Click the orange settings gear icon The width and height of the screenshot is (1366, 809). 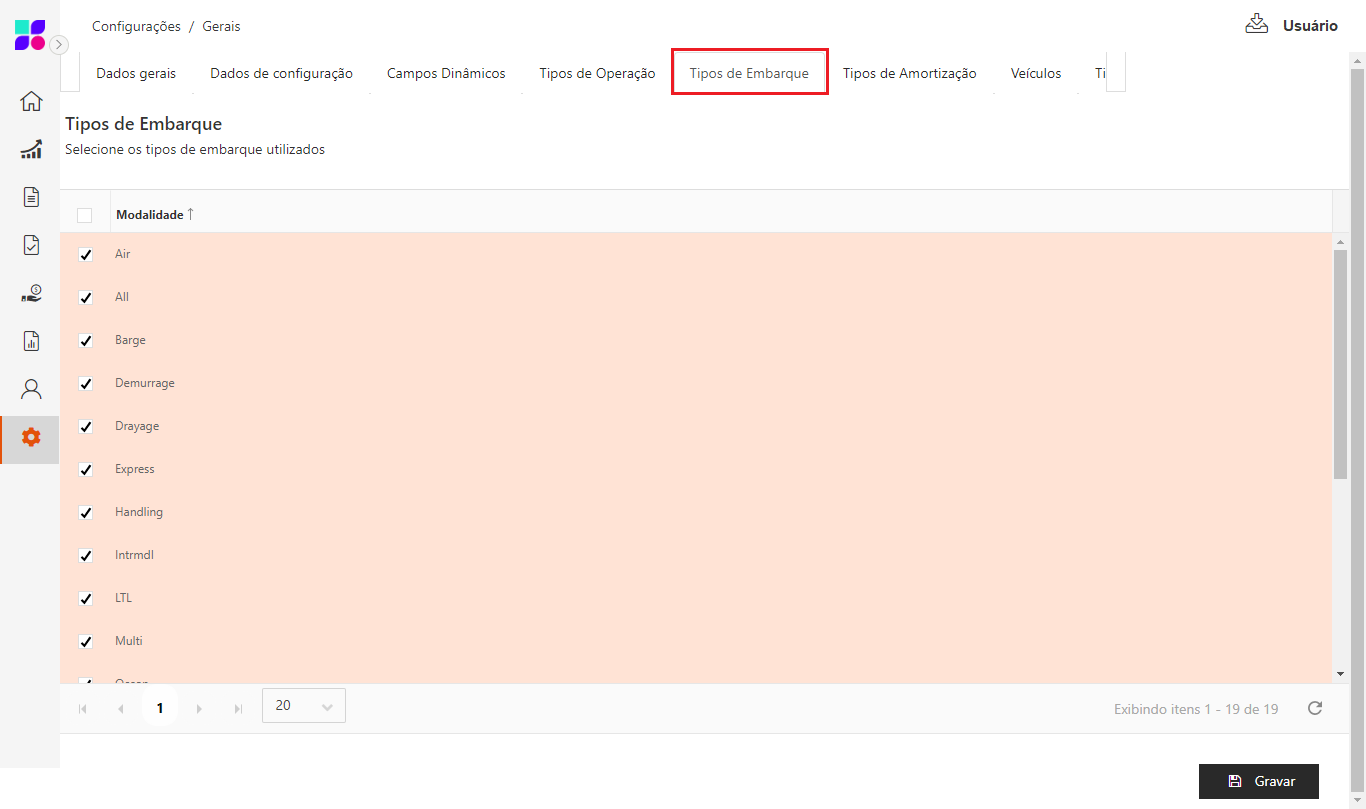point(31,437)
